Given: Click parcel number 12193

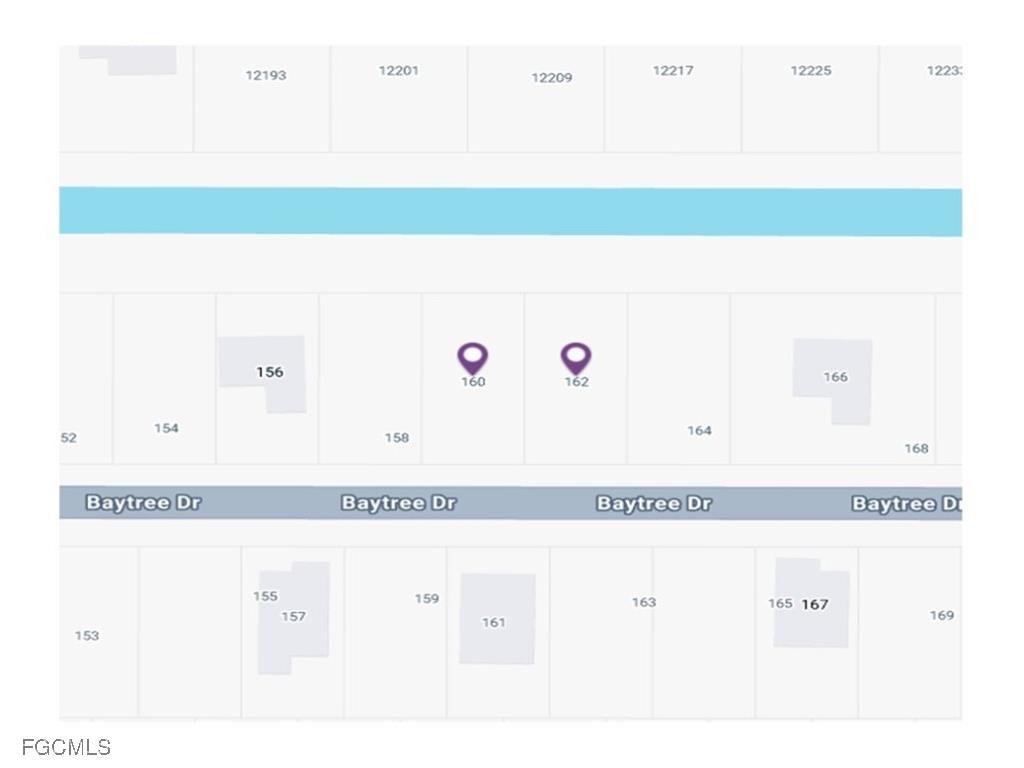Looking at the screenshot, I should click(x=266, y=75).
